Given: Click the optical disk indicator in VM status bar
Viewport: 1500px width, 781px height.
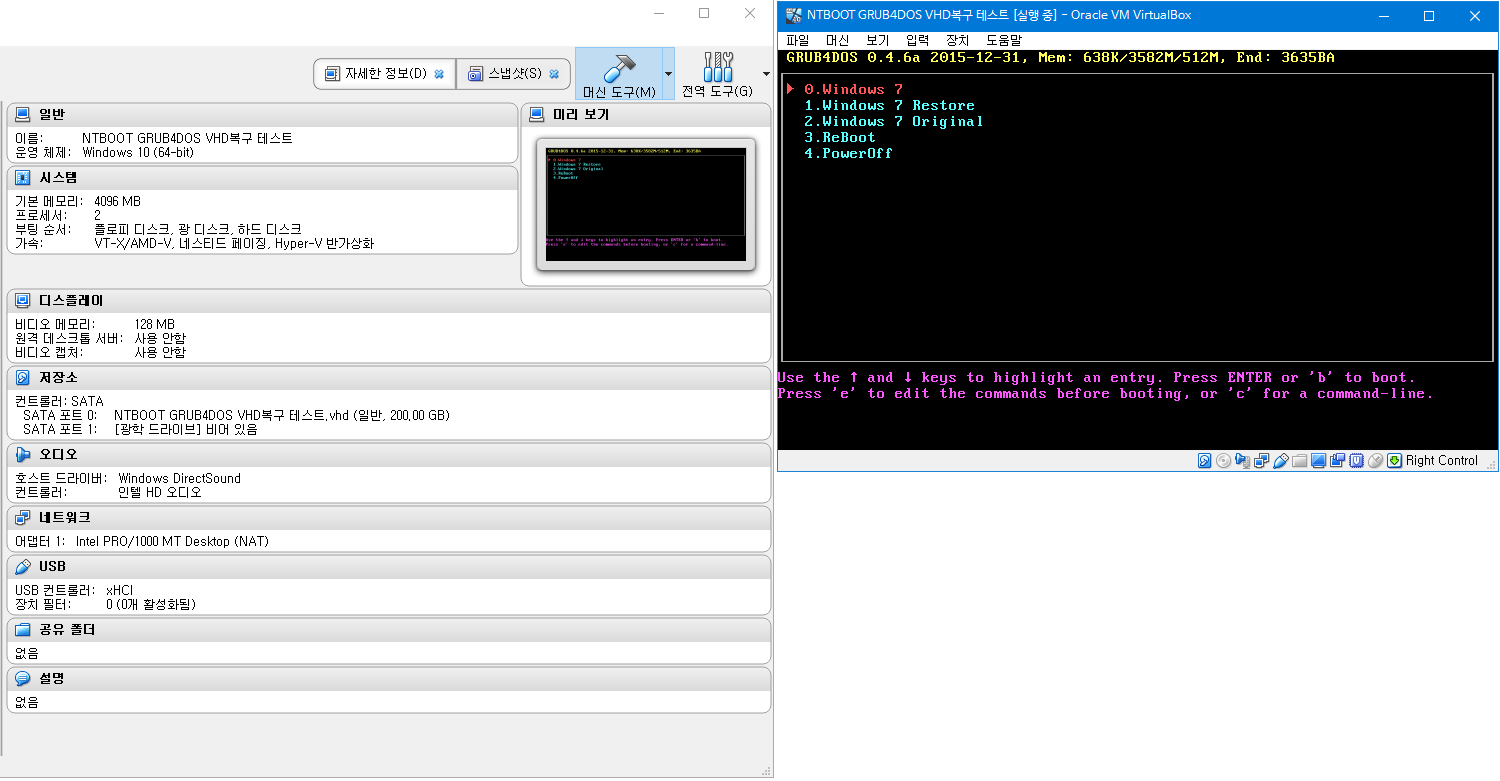Looking at the screenshot, I should 1223,460.
